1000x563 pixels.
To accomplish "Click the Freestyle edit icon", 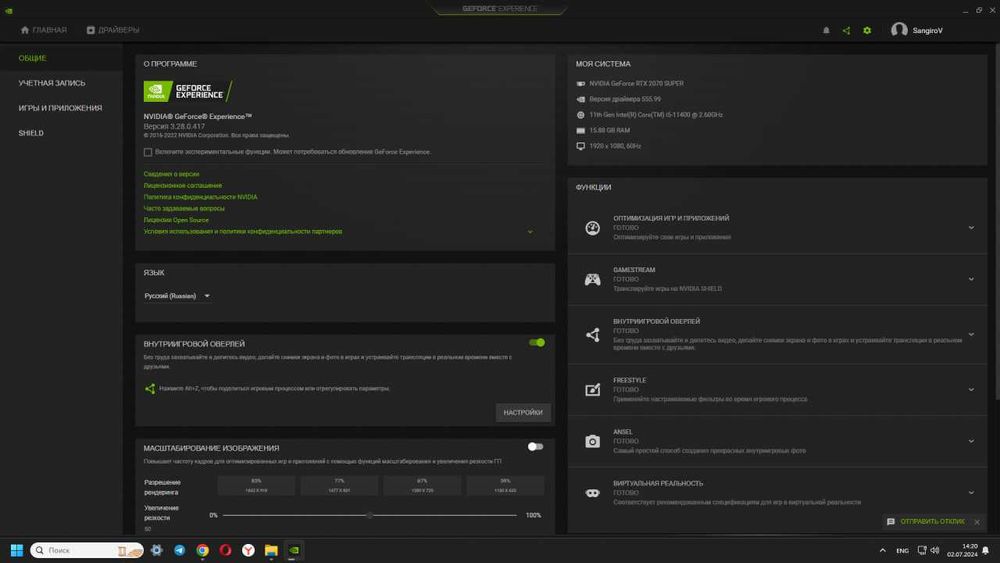I will (592, 390).
